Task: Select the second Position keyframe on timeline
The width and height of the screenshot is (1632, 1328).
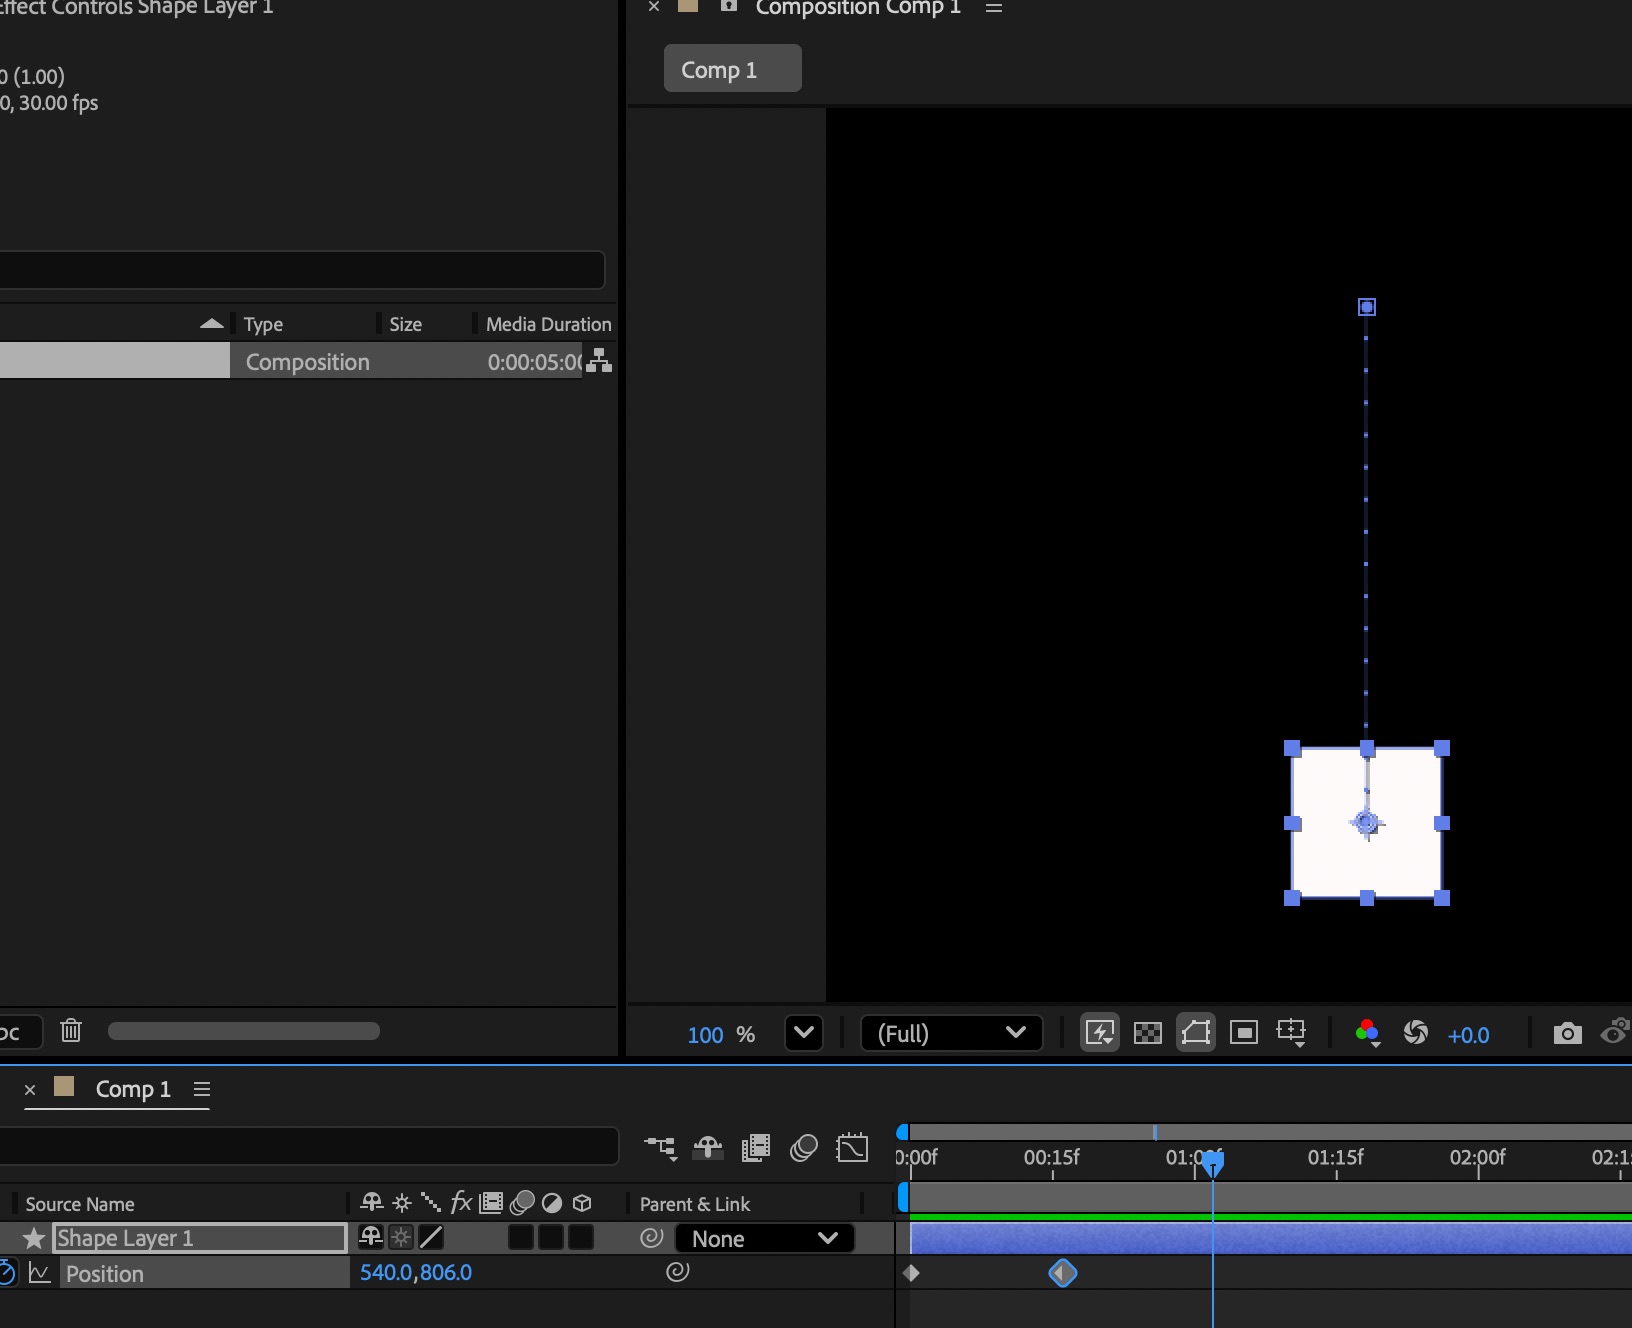Action: (x=1062, y=1273)
